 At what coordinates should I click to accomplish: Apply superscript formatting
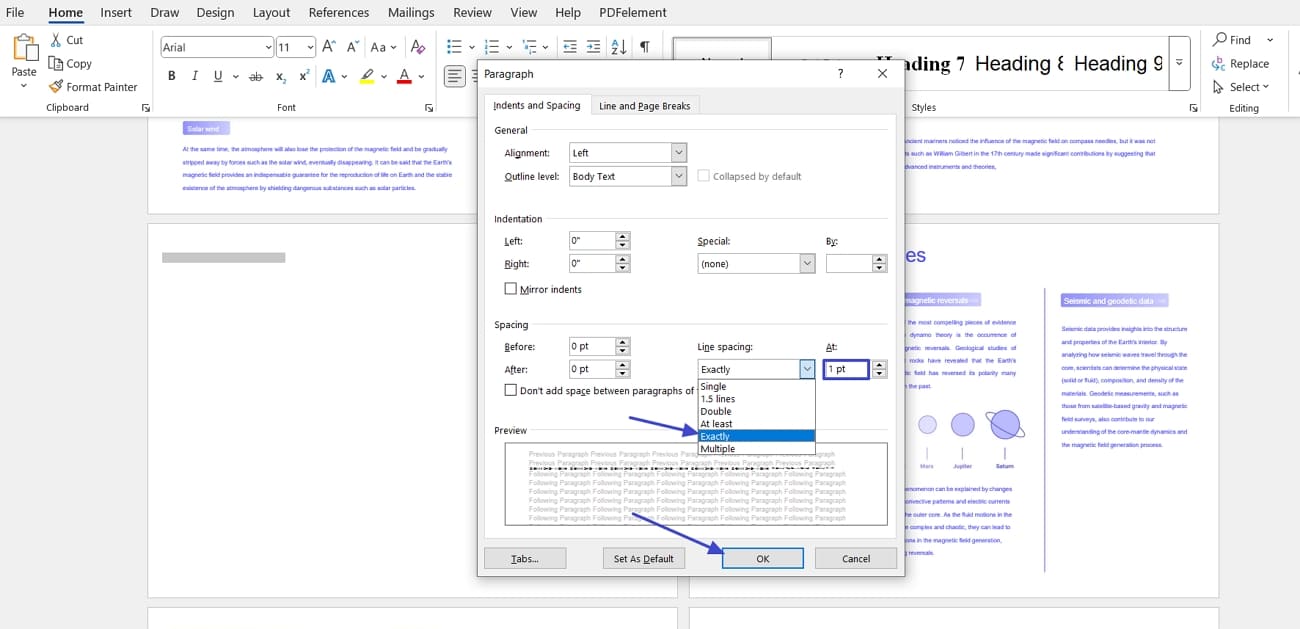[x=305, y=75]
